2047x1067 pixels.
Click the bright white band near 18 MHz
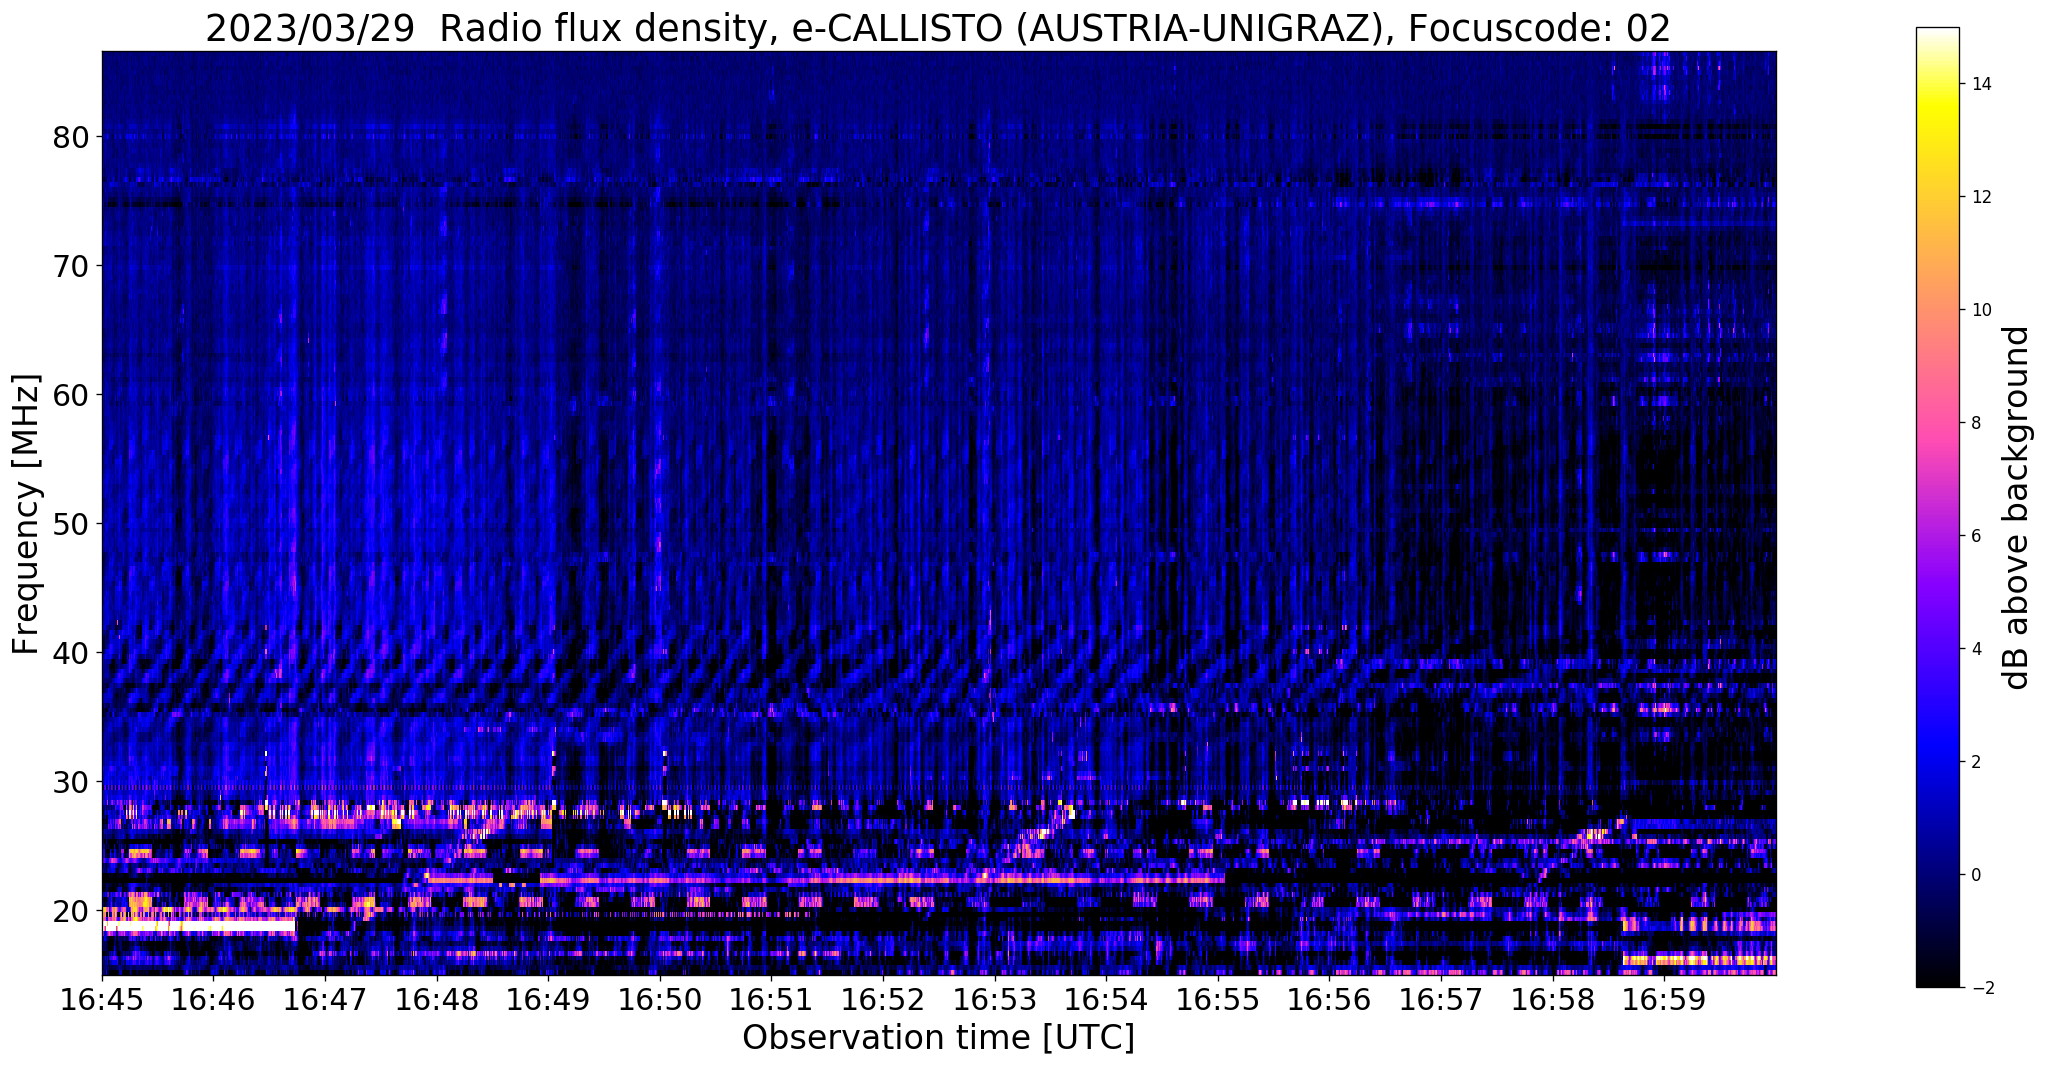(198, 926)
